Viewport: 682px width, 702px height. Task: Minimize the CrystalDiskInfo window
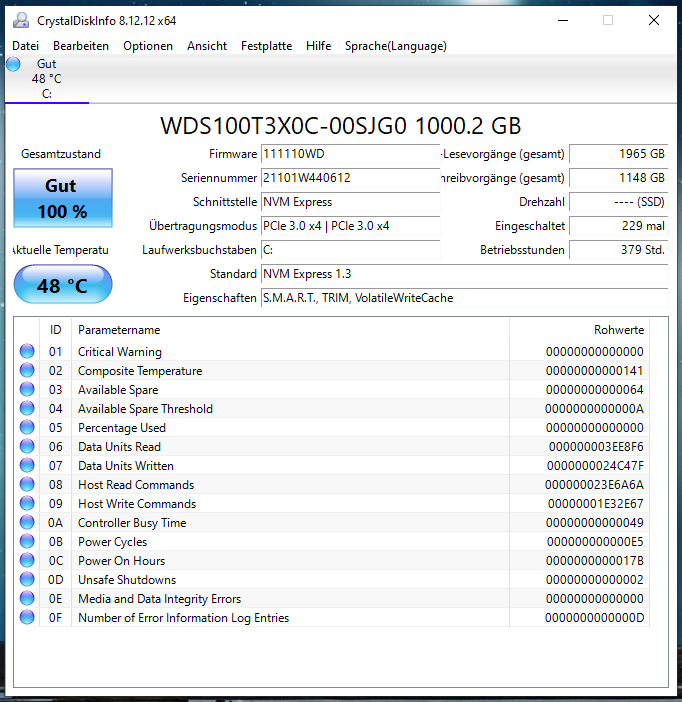(x=563, y=21)
